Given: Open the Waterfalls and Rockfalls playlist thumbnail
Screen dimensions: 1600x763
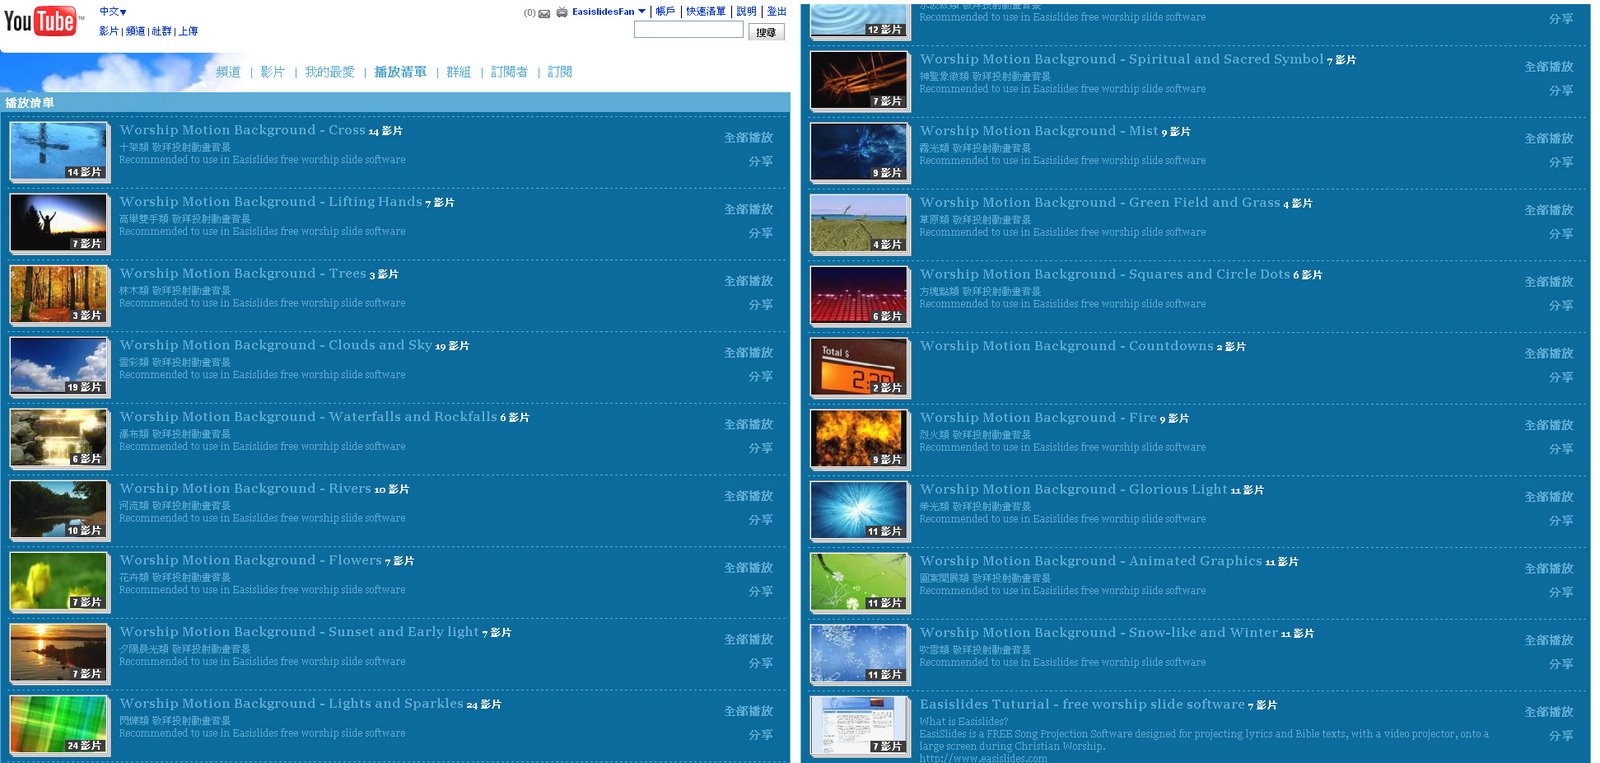Looking at the screenshot, I should [59, 438].
